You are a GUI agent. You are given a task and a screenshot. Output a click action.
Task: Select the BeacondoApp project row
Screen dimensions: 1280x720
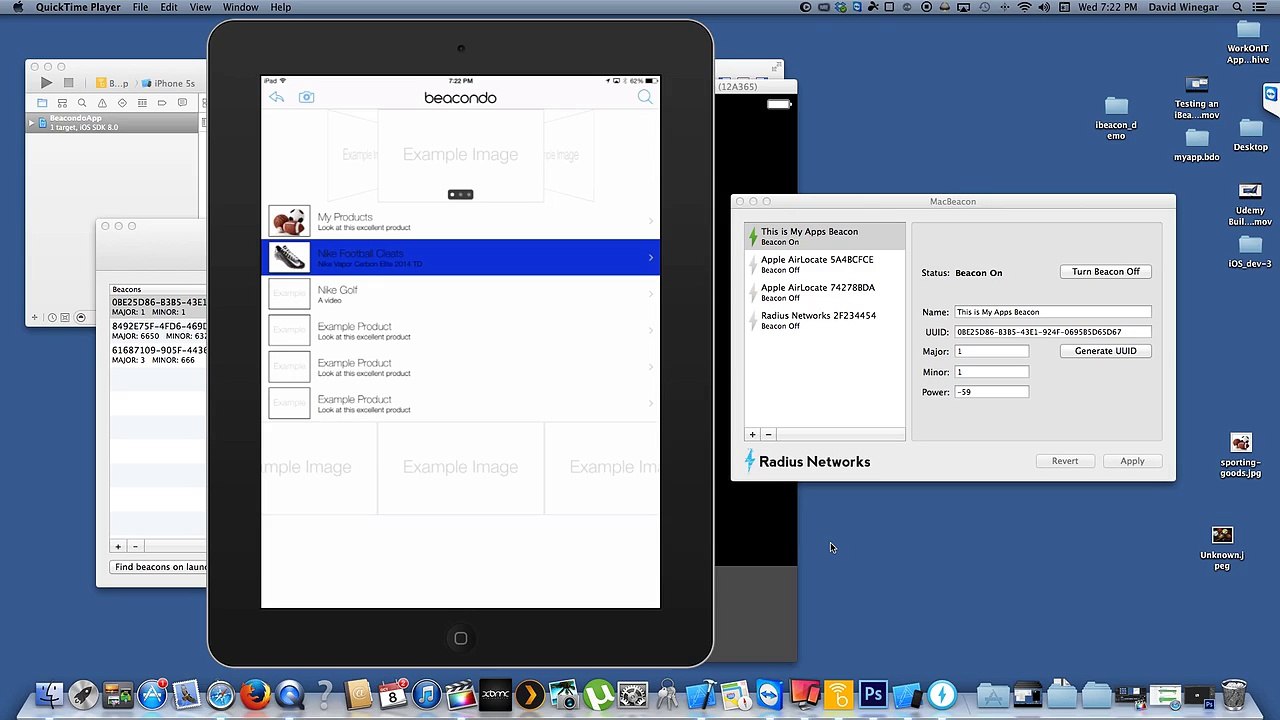(x=112, y=123)
